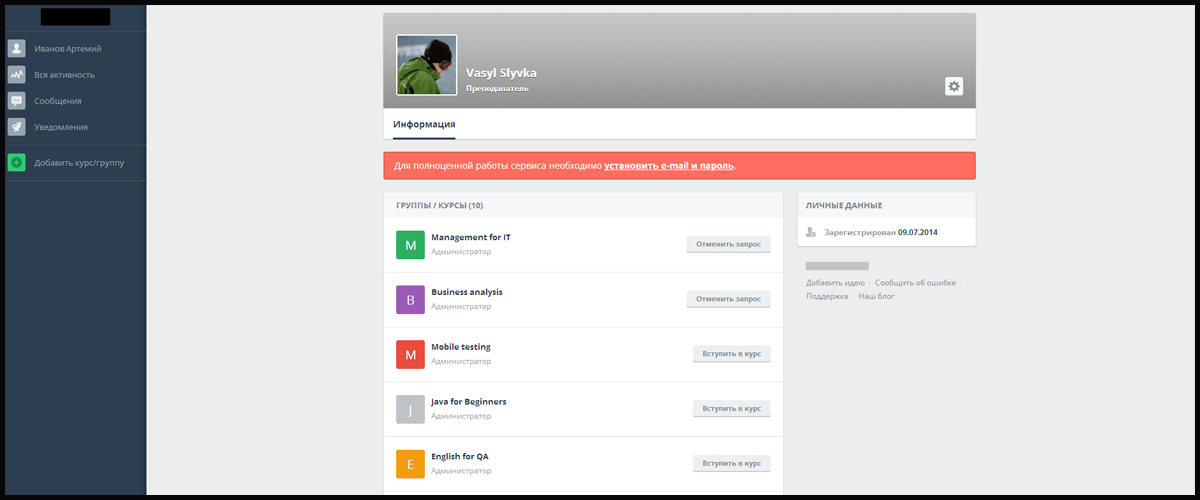Click the green M Management for IT icon
This screenshot has width=1200, height=500.
(410, 244)
